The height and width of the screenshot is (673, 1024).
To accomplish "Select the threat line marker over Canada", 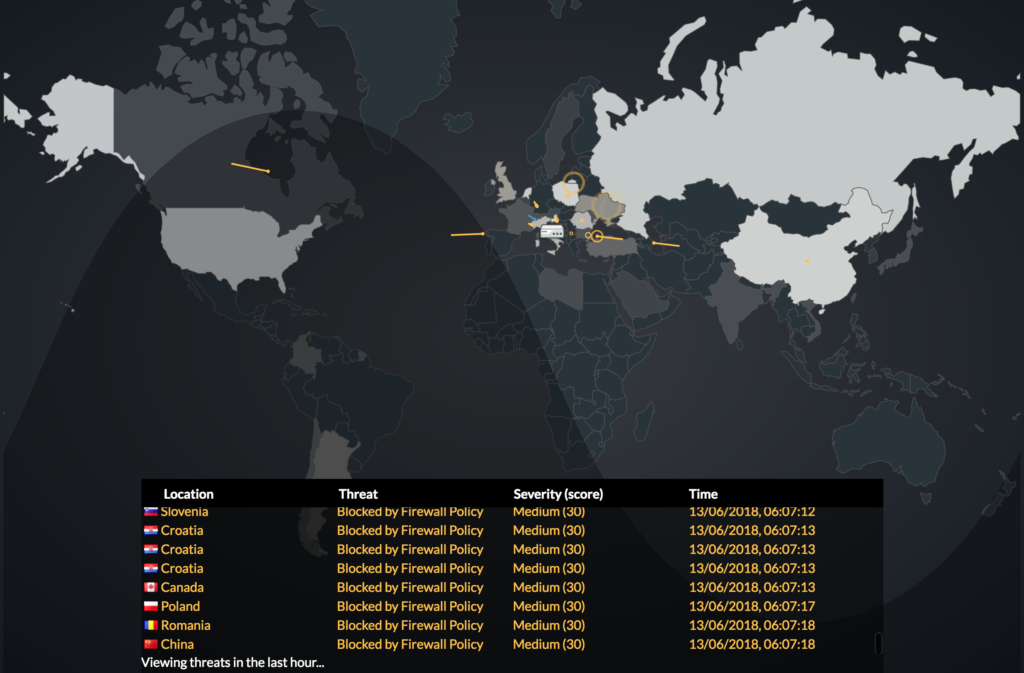I will click(x=251, y=168).
